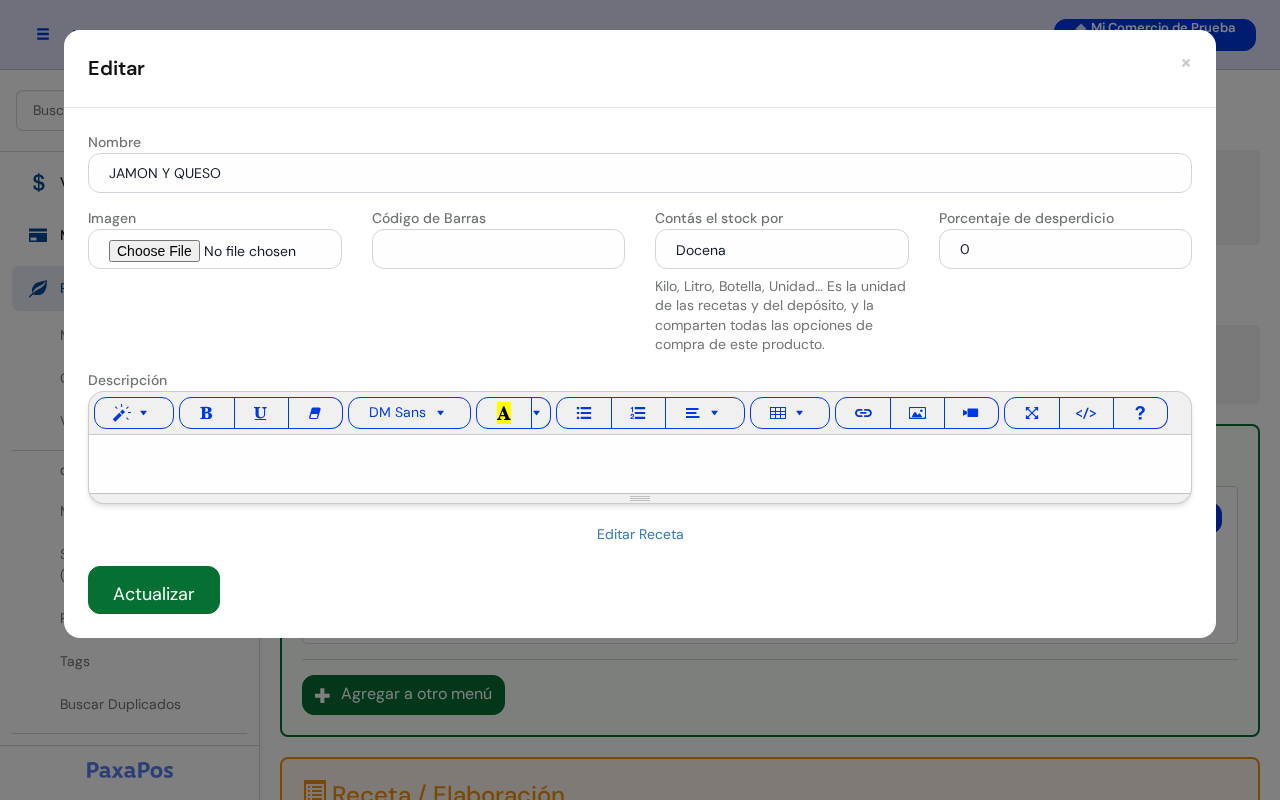Viewport: 1280px width, 800px height.
Task: Click Agregar a otro menú in background
Action: point(403,695)
